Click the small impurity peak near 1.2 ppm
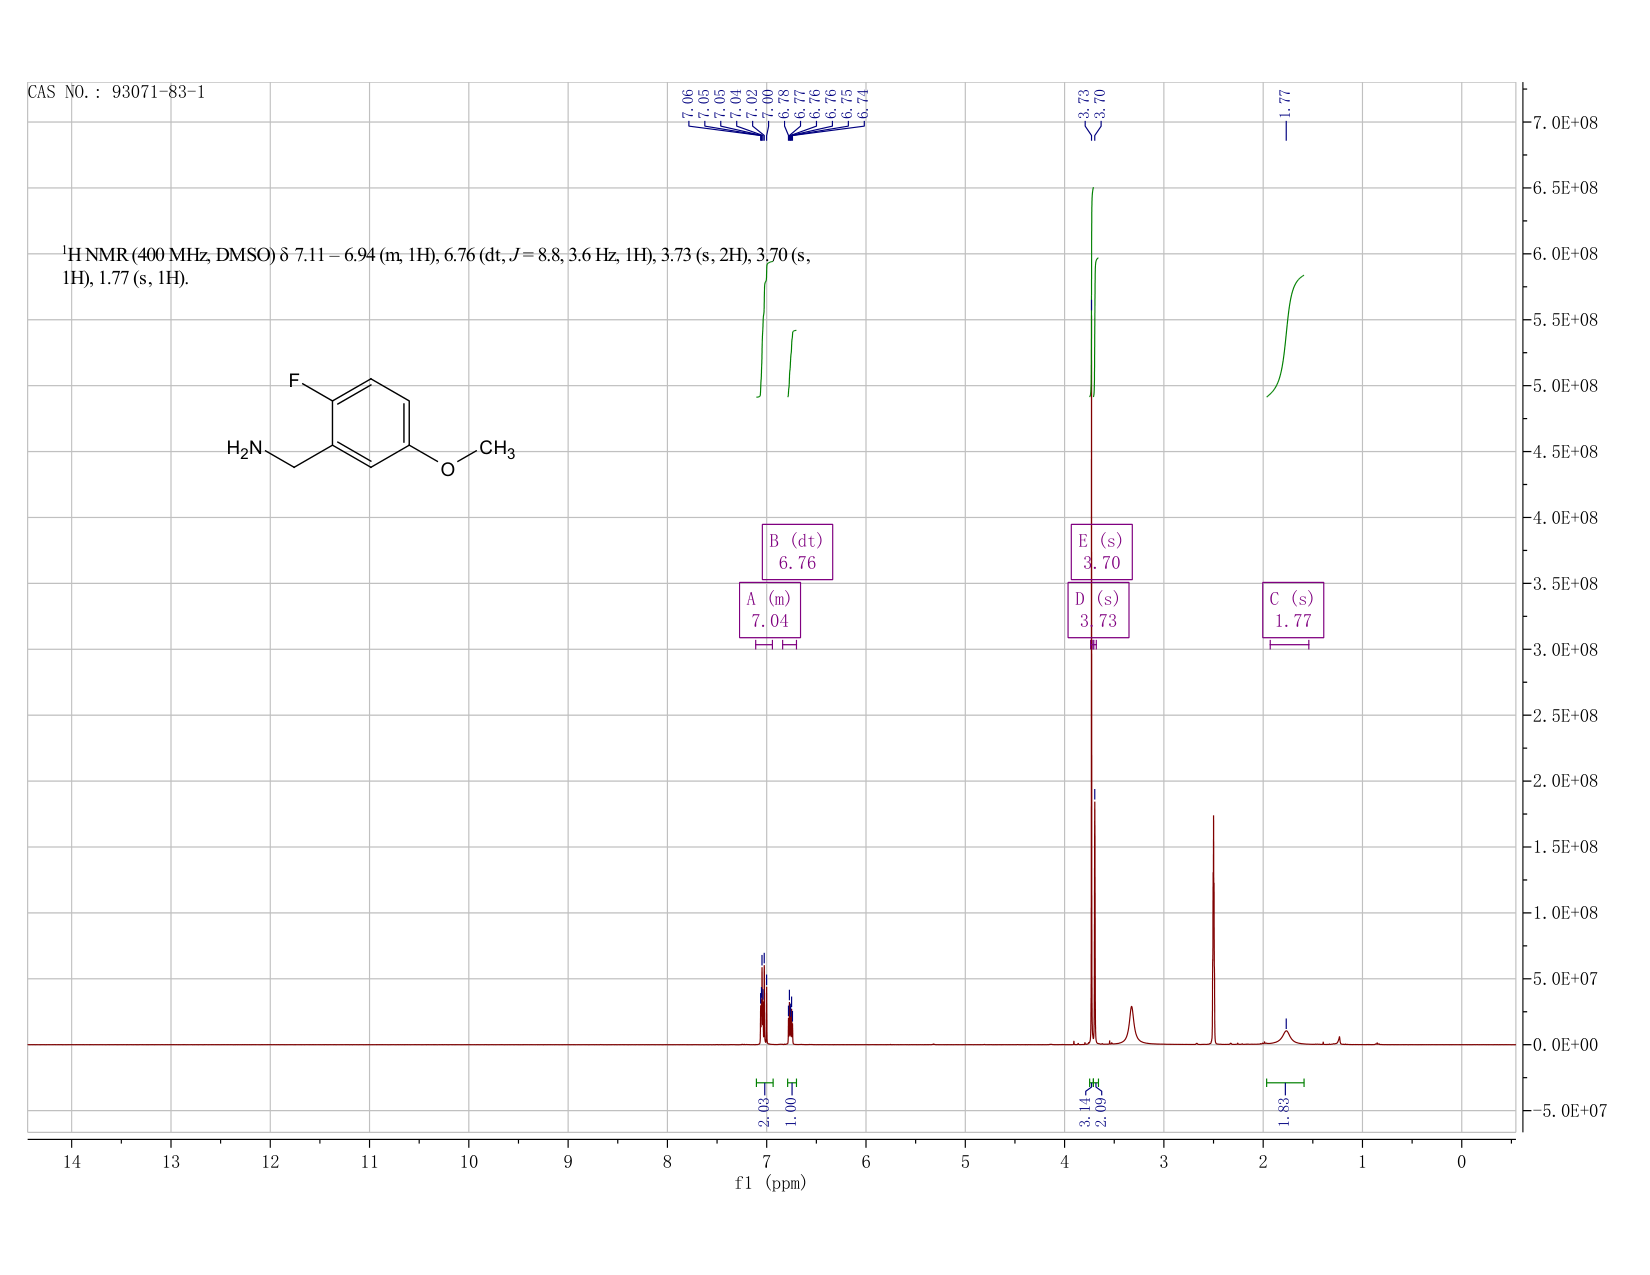This screenshot has width=1650, height=1275. click(1339, 1040)
